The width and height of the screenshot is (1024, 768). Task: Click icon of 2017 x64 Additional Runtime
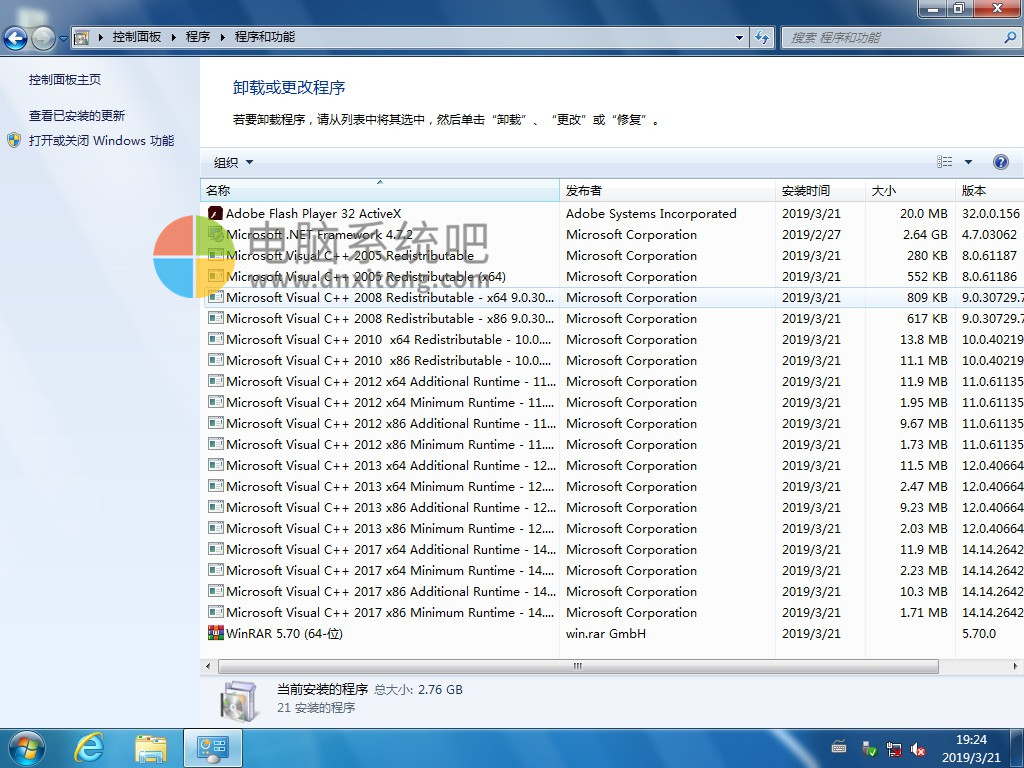click(215, 548)
